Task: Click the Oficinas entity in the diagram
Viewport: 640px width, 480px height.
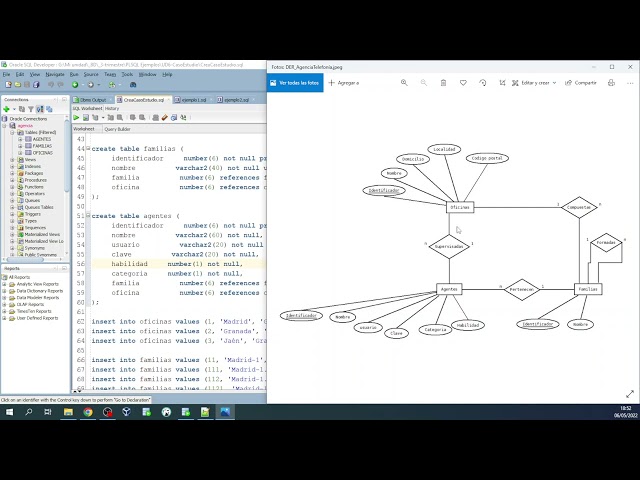Action: coord(460,207)
